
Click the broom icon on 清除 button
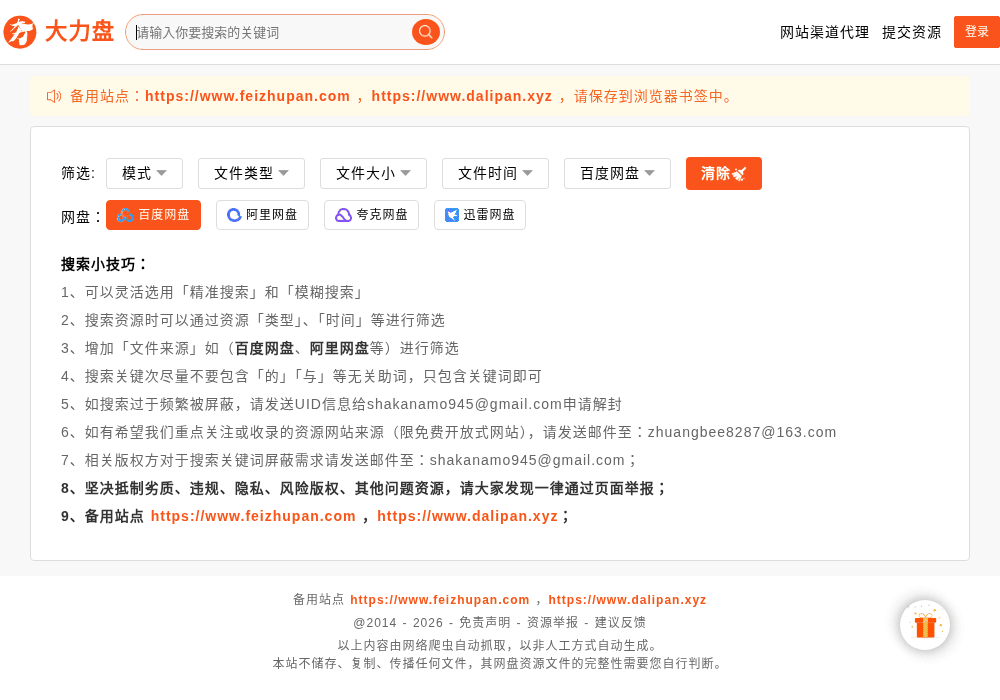[x=739, y=173]
